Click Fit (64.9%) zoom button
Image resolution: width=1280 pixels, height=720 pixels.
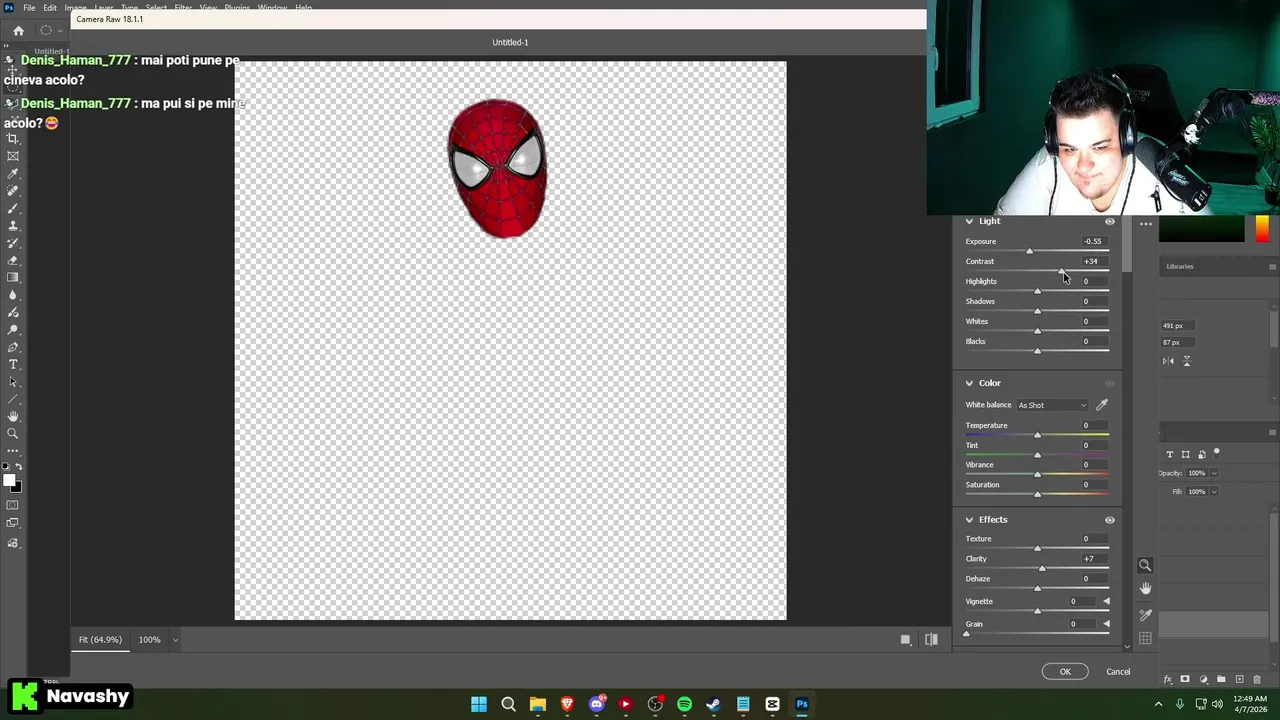coord(100,640)
